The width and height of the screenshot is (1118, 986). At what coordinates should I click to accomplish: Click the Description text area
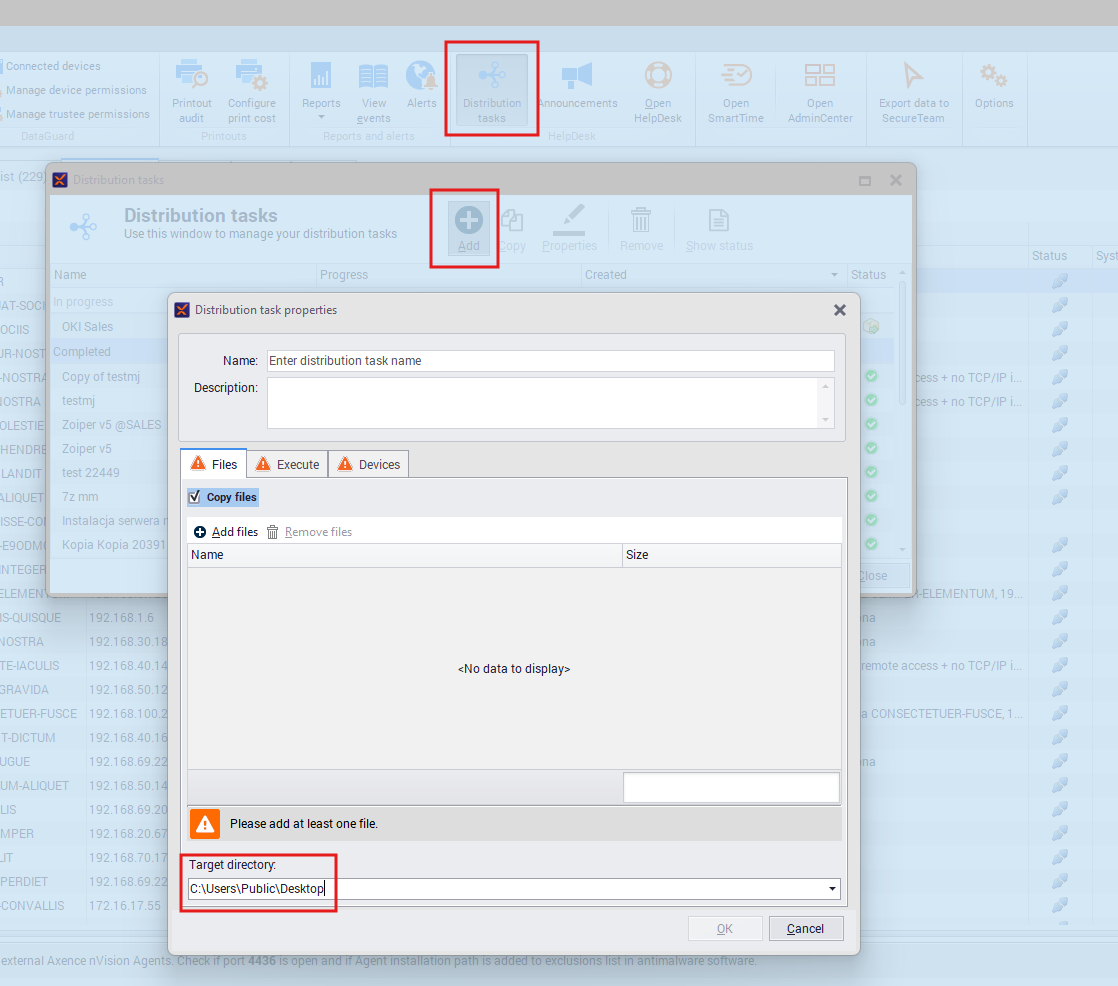pyautogui.click(x=543, y=402)
